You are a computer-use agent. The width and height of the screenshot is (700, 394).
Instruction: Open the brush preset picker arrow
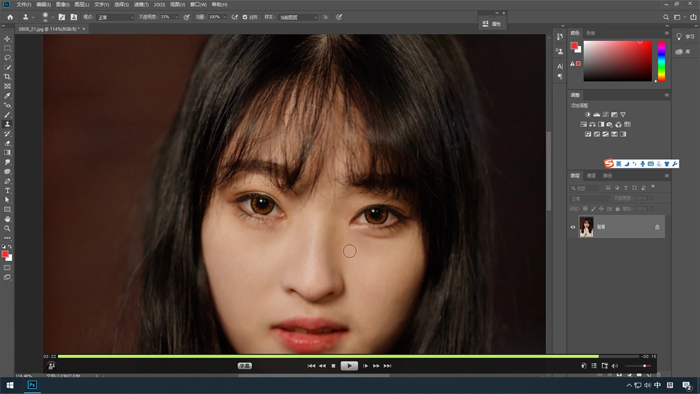[x=53, y=17]
